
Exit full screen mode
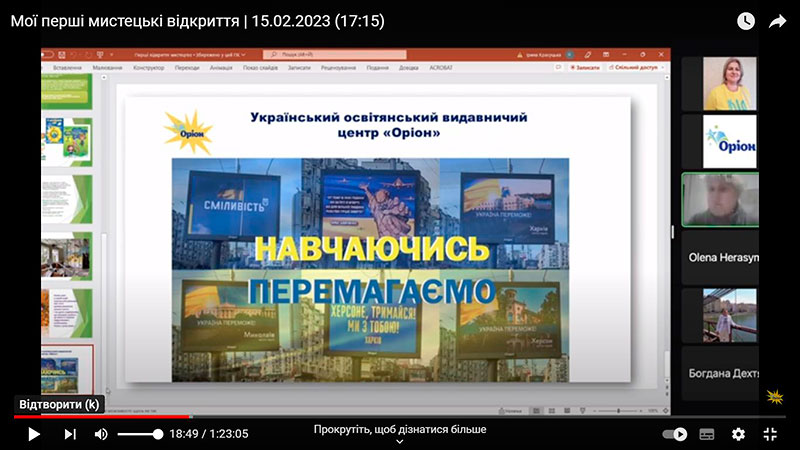click(x=770, y=434)
